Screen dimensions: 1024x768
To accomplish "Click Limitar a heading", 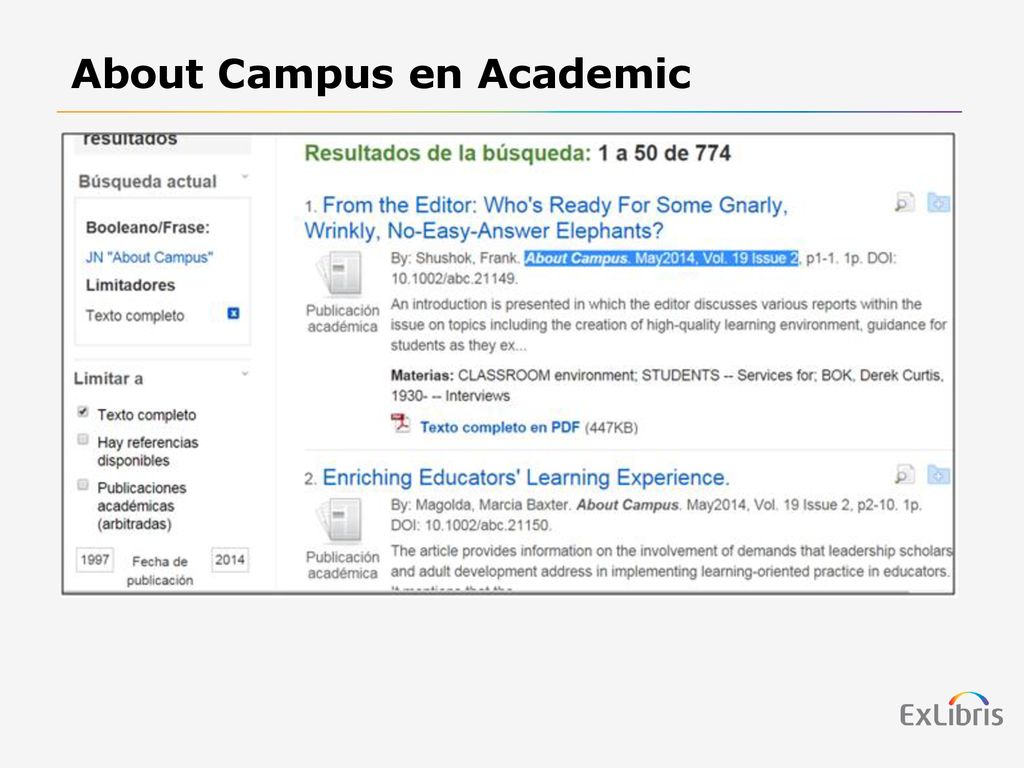I will (108, 379).
